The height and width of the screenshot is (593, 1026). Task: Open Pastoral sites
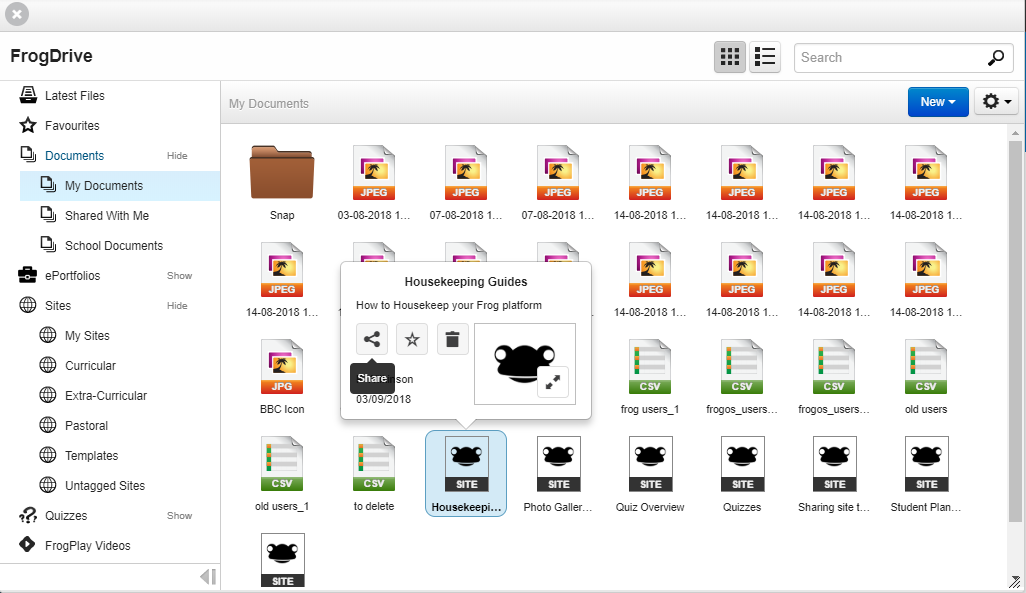pos(86,426)
